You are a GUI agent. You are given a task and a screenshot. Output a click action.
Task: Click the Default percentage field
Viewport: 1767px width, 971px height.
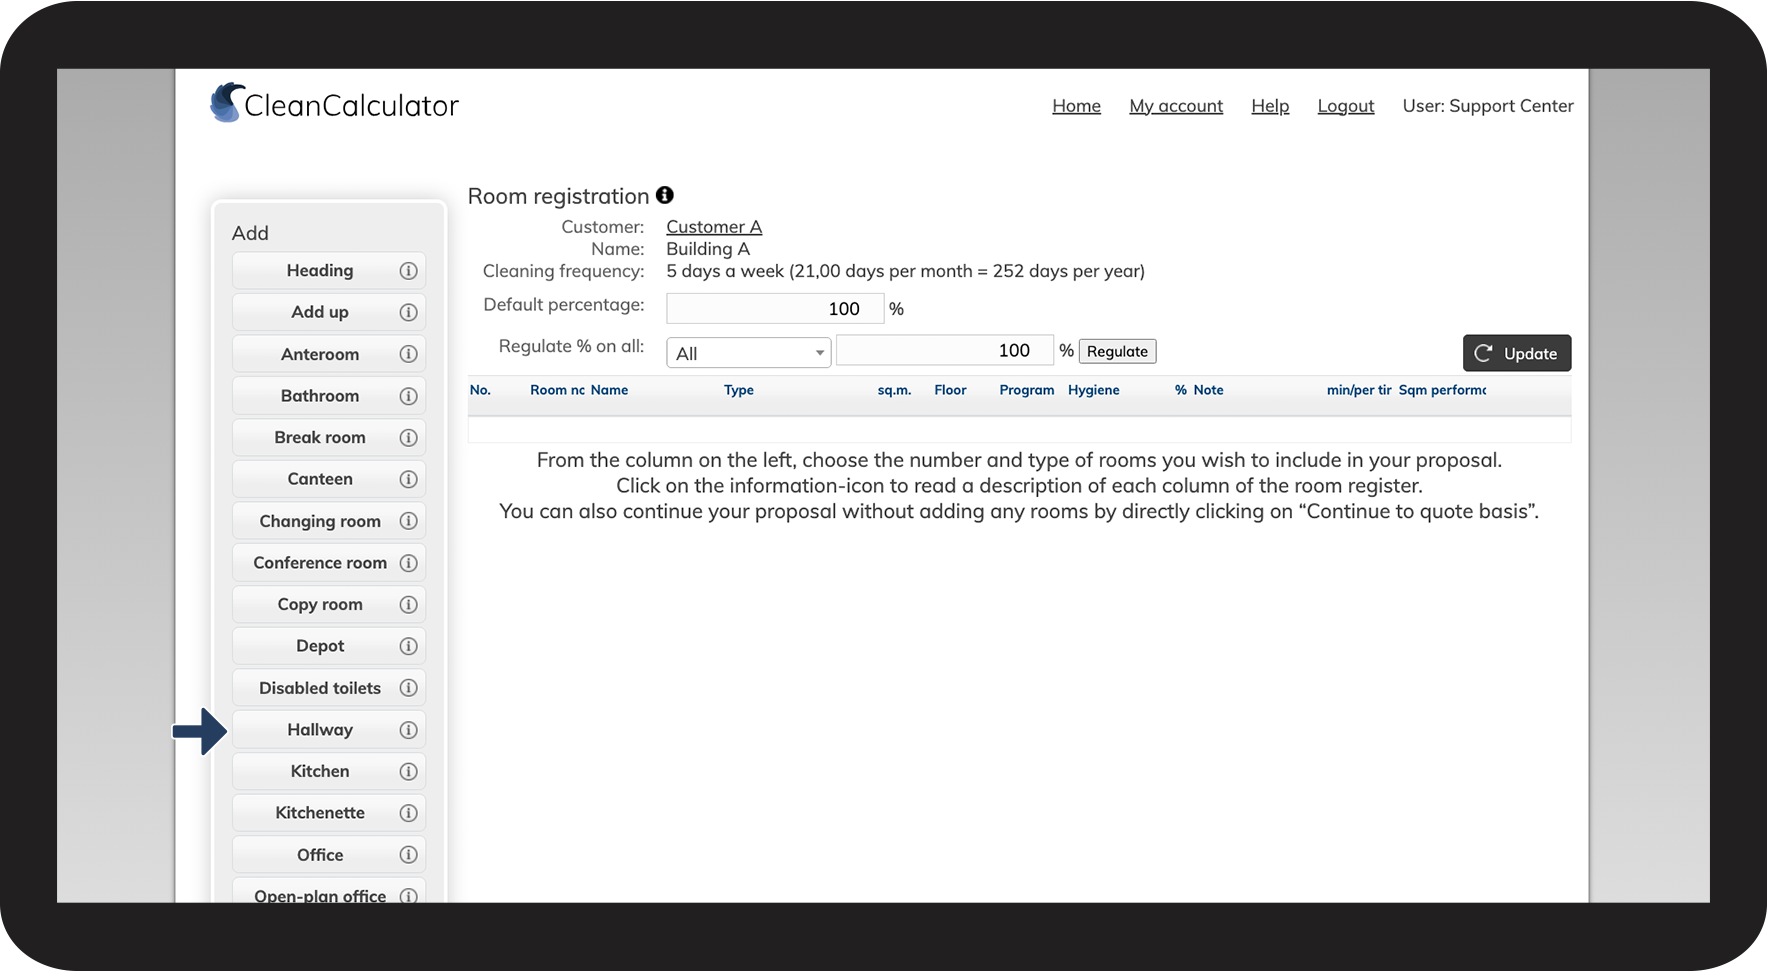point(775,309)
